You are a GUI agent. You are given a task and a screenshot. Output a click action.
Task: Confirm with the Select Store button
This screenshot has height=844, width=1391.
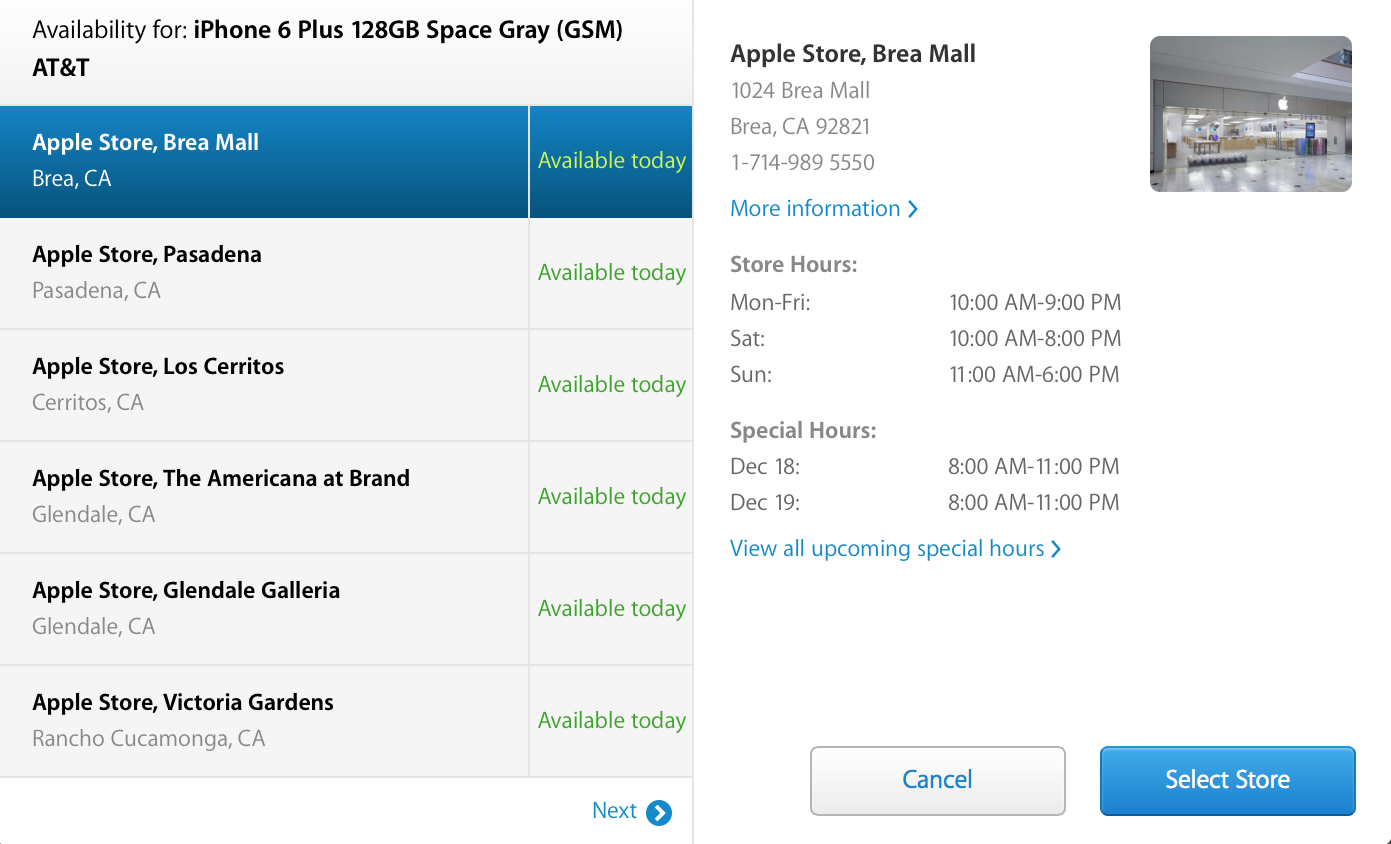click(x=1228, y=780)
